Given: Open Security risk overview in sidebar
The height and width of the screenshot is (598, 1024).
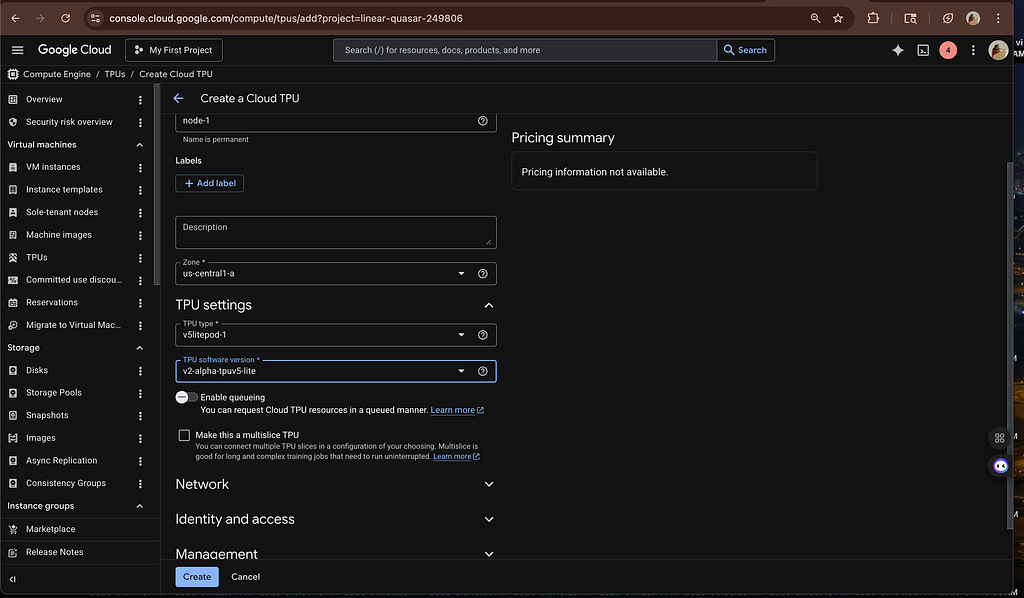Looking at the screenshot, I should 69,122.
